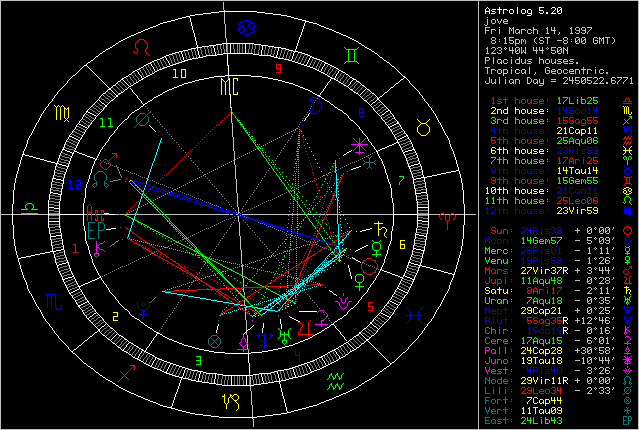This screenshot has width=639, height=430.
Task: Click house number 10 inside the wheel
Action: [179, 73]
